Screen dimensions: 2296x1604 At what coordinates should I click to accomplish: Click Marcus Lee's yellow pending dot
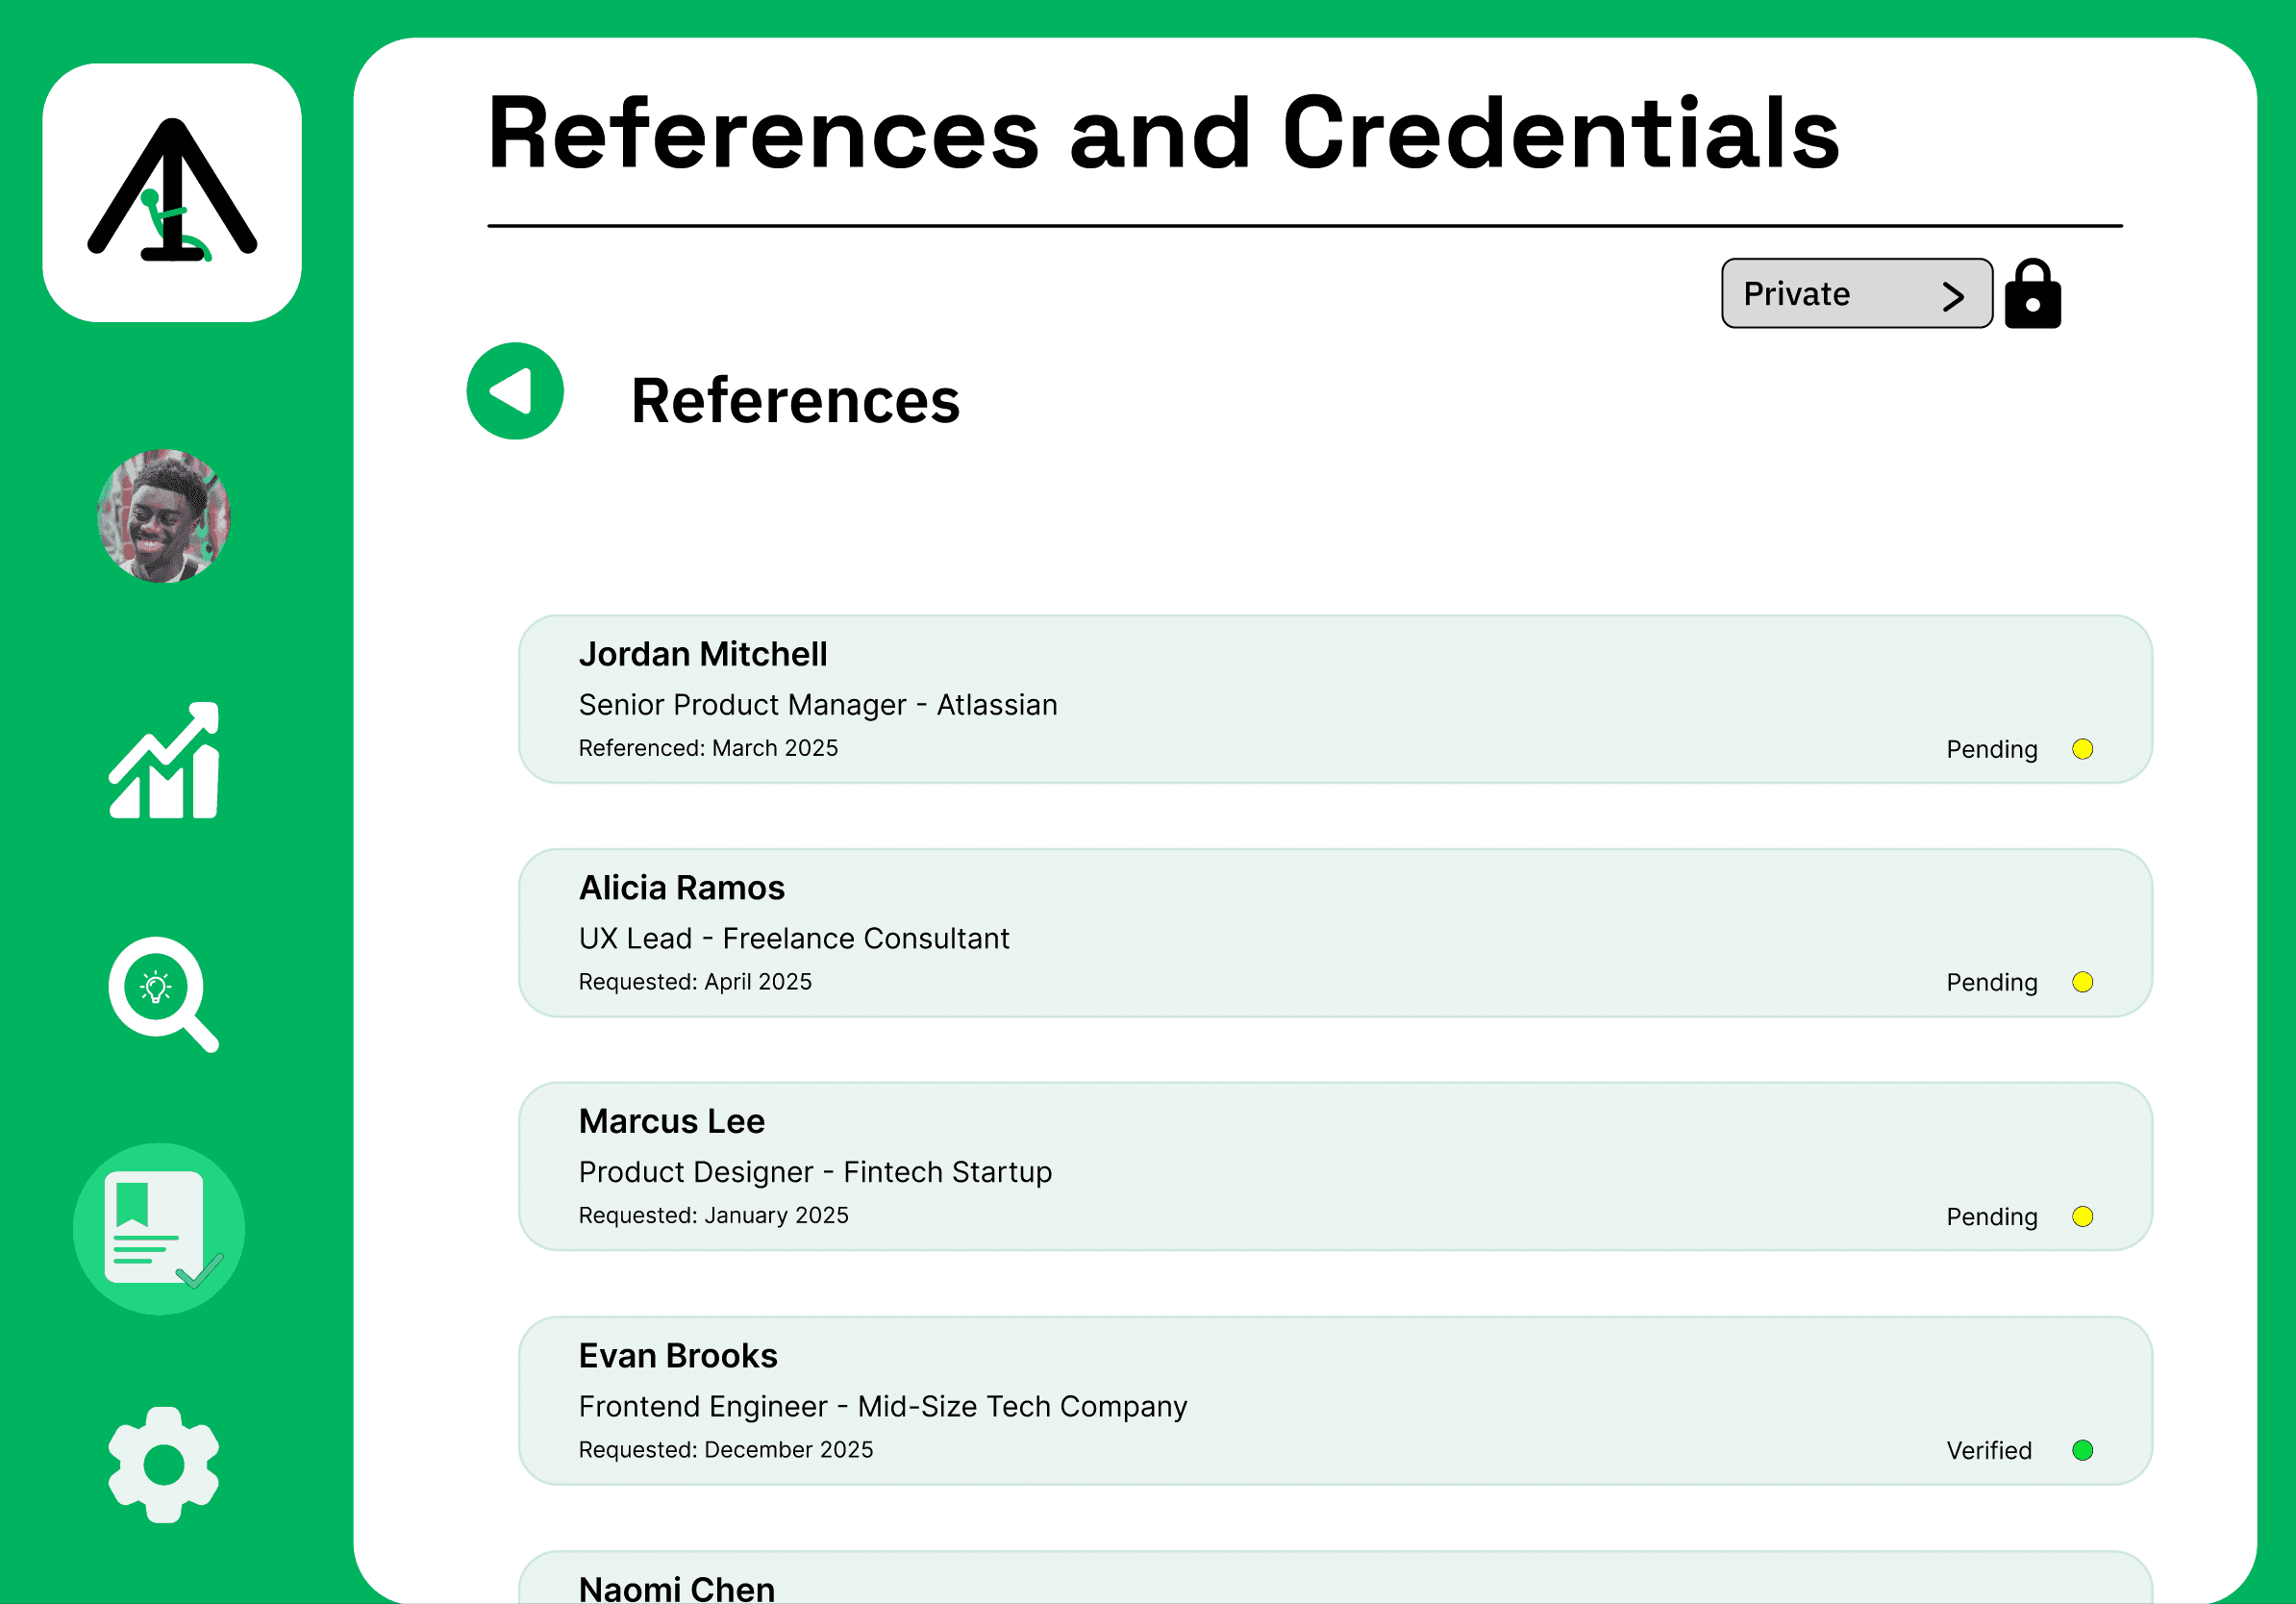[x=2082, y=1216]
